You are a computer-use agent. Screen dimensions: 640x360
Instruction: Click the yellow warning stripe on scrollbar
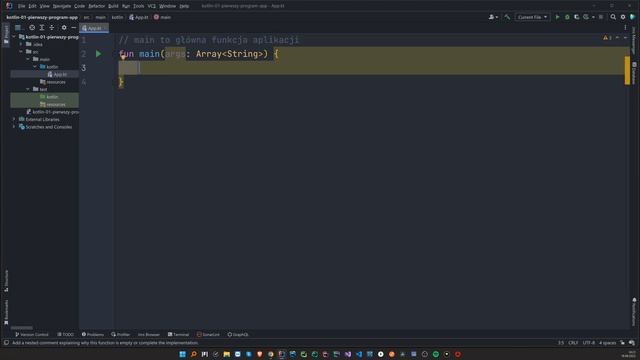coord(627,70)
